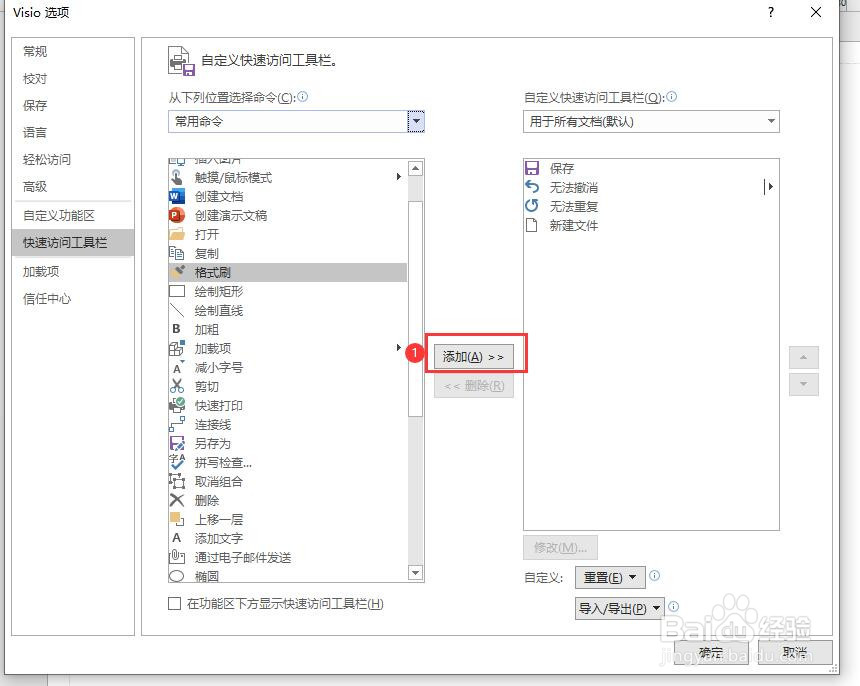Click the 另存为 save-as icon
This screenshot has width=860, height=686.
tap(177, 443)
